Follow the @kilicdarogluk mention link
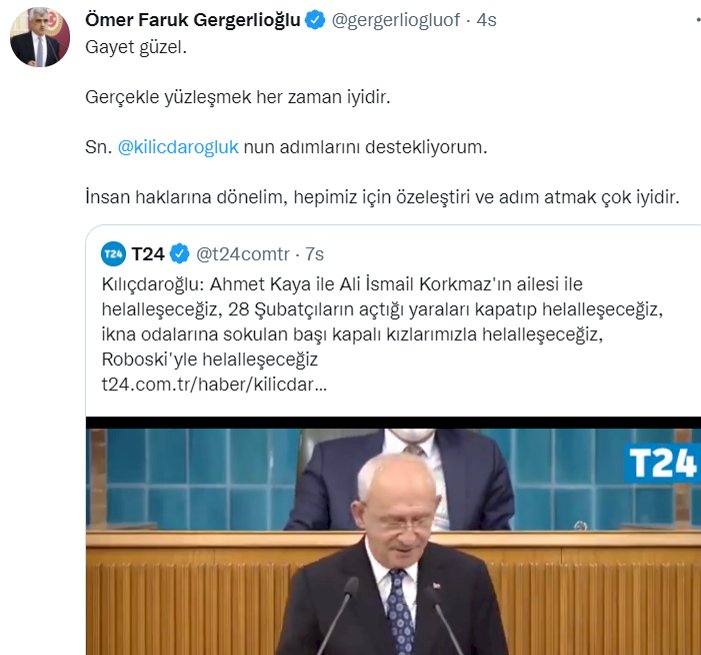 pyautogui.click(x=178, y=147)
